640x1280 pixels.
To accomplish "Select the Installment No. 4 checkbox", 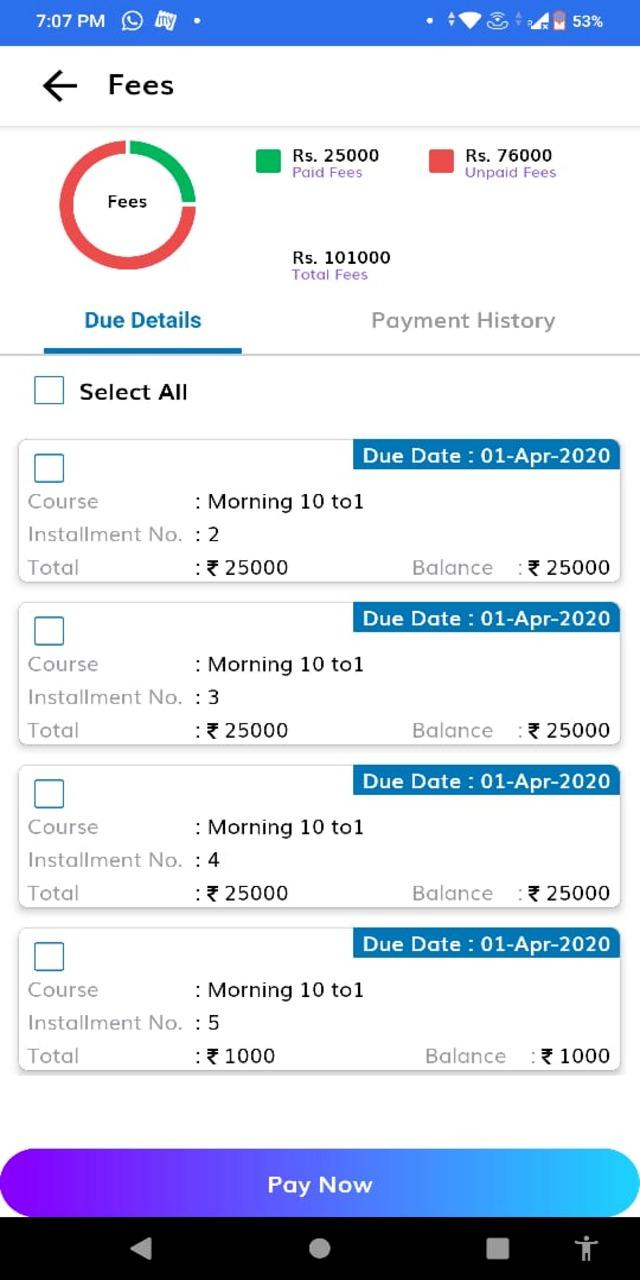I will click(49, 794).
